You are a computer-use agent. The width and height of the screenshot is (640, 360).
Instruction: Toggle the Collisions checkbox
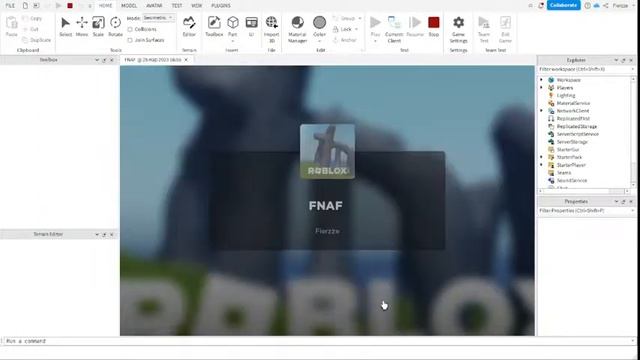tap(130, 29)
